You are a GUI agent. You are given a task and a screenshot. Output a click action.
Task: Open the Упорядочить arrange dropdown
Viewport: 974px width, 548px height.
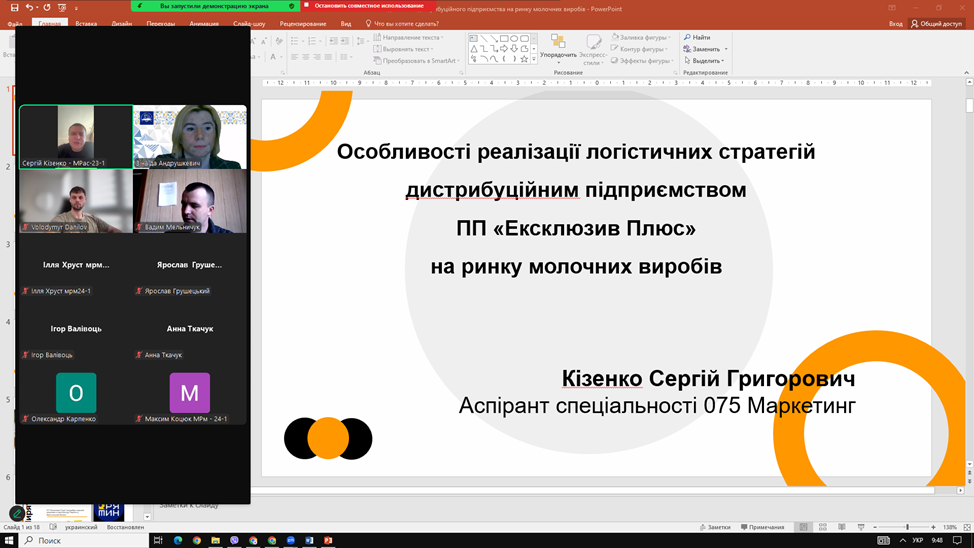click(x=558, y=50)
